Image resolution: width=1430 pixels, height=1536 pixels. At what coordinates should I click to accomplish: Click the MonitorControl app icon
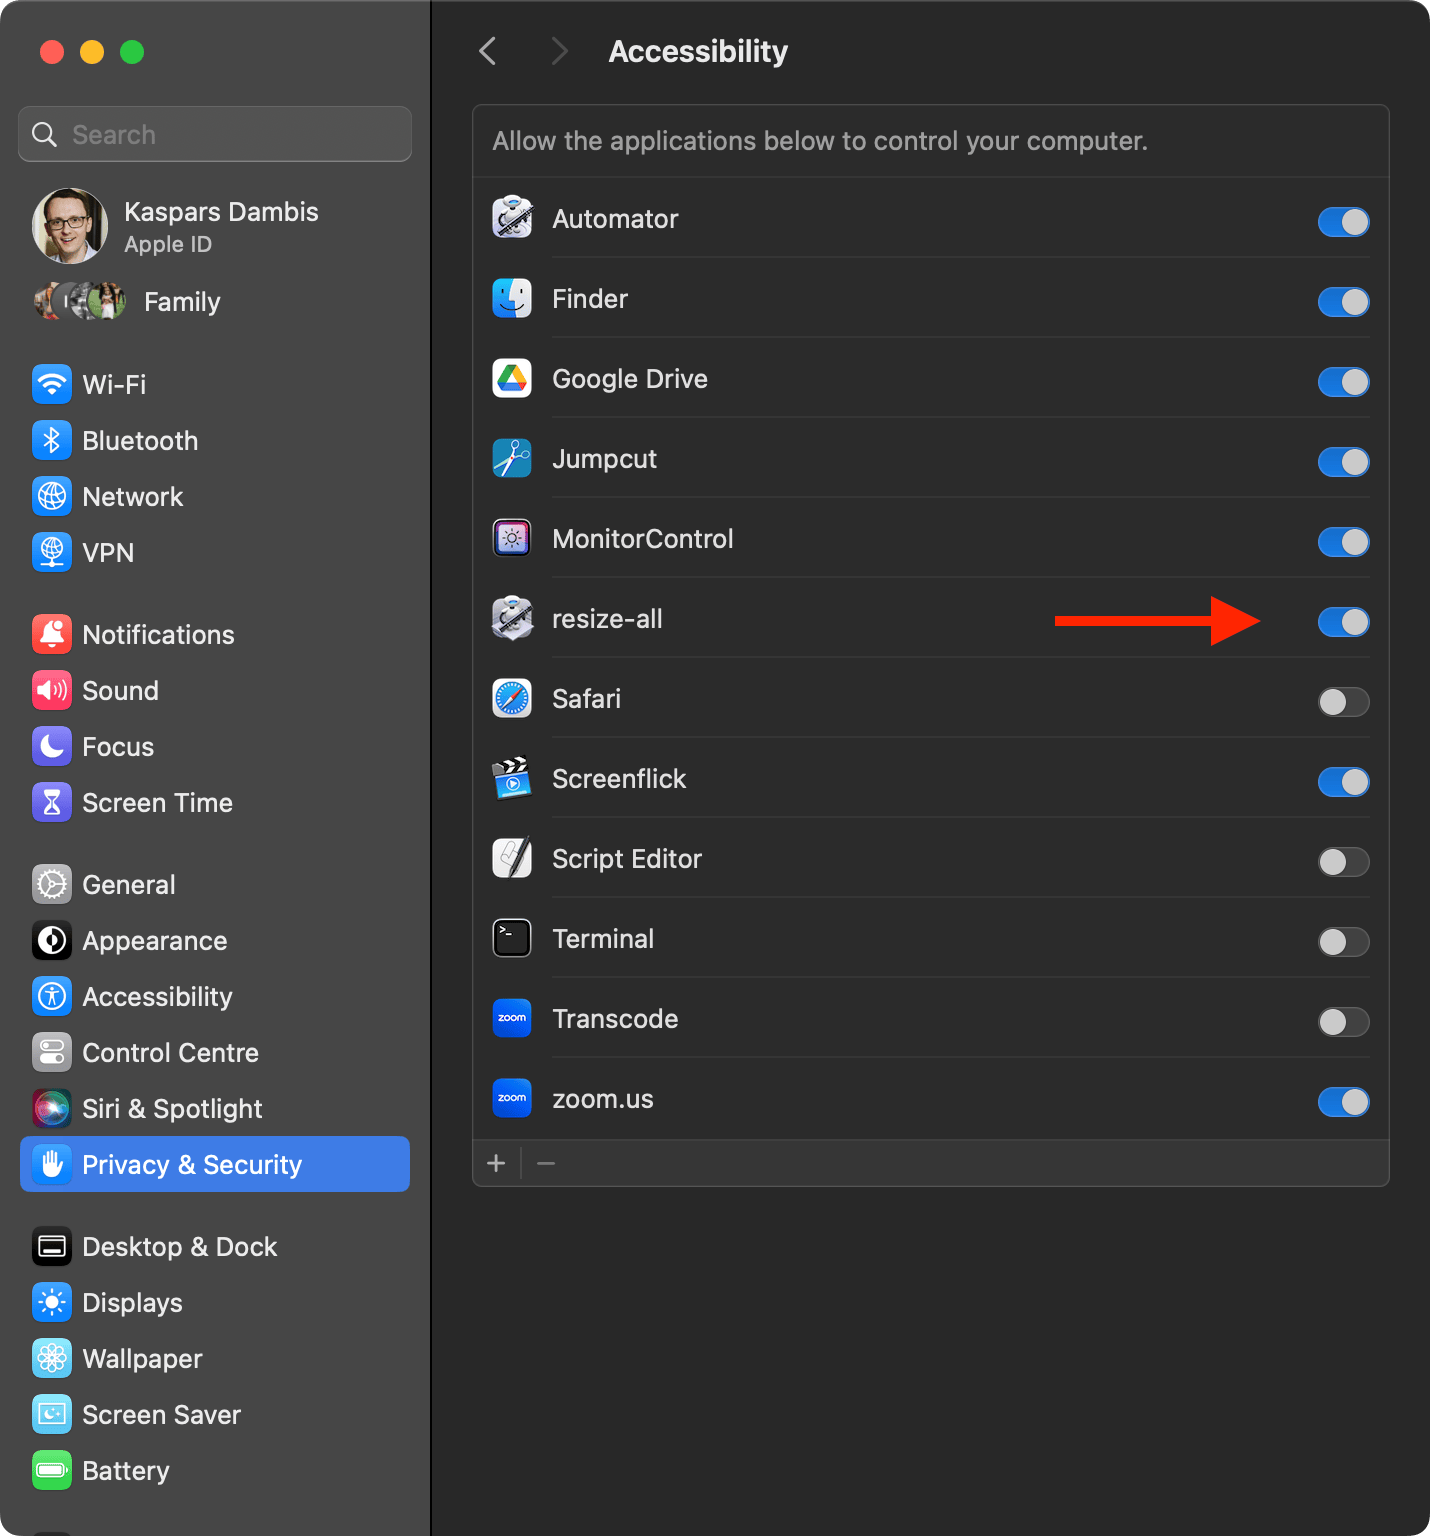coord(512,538)
